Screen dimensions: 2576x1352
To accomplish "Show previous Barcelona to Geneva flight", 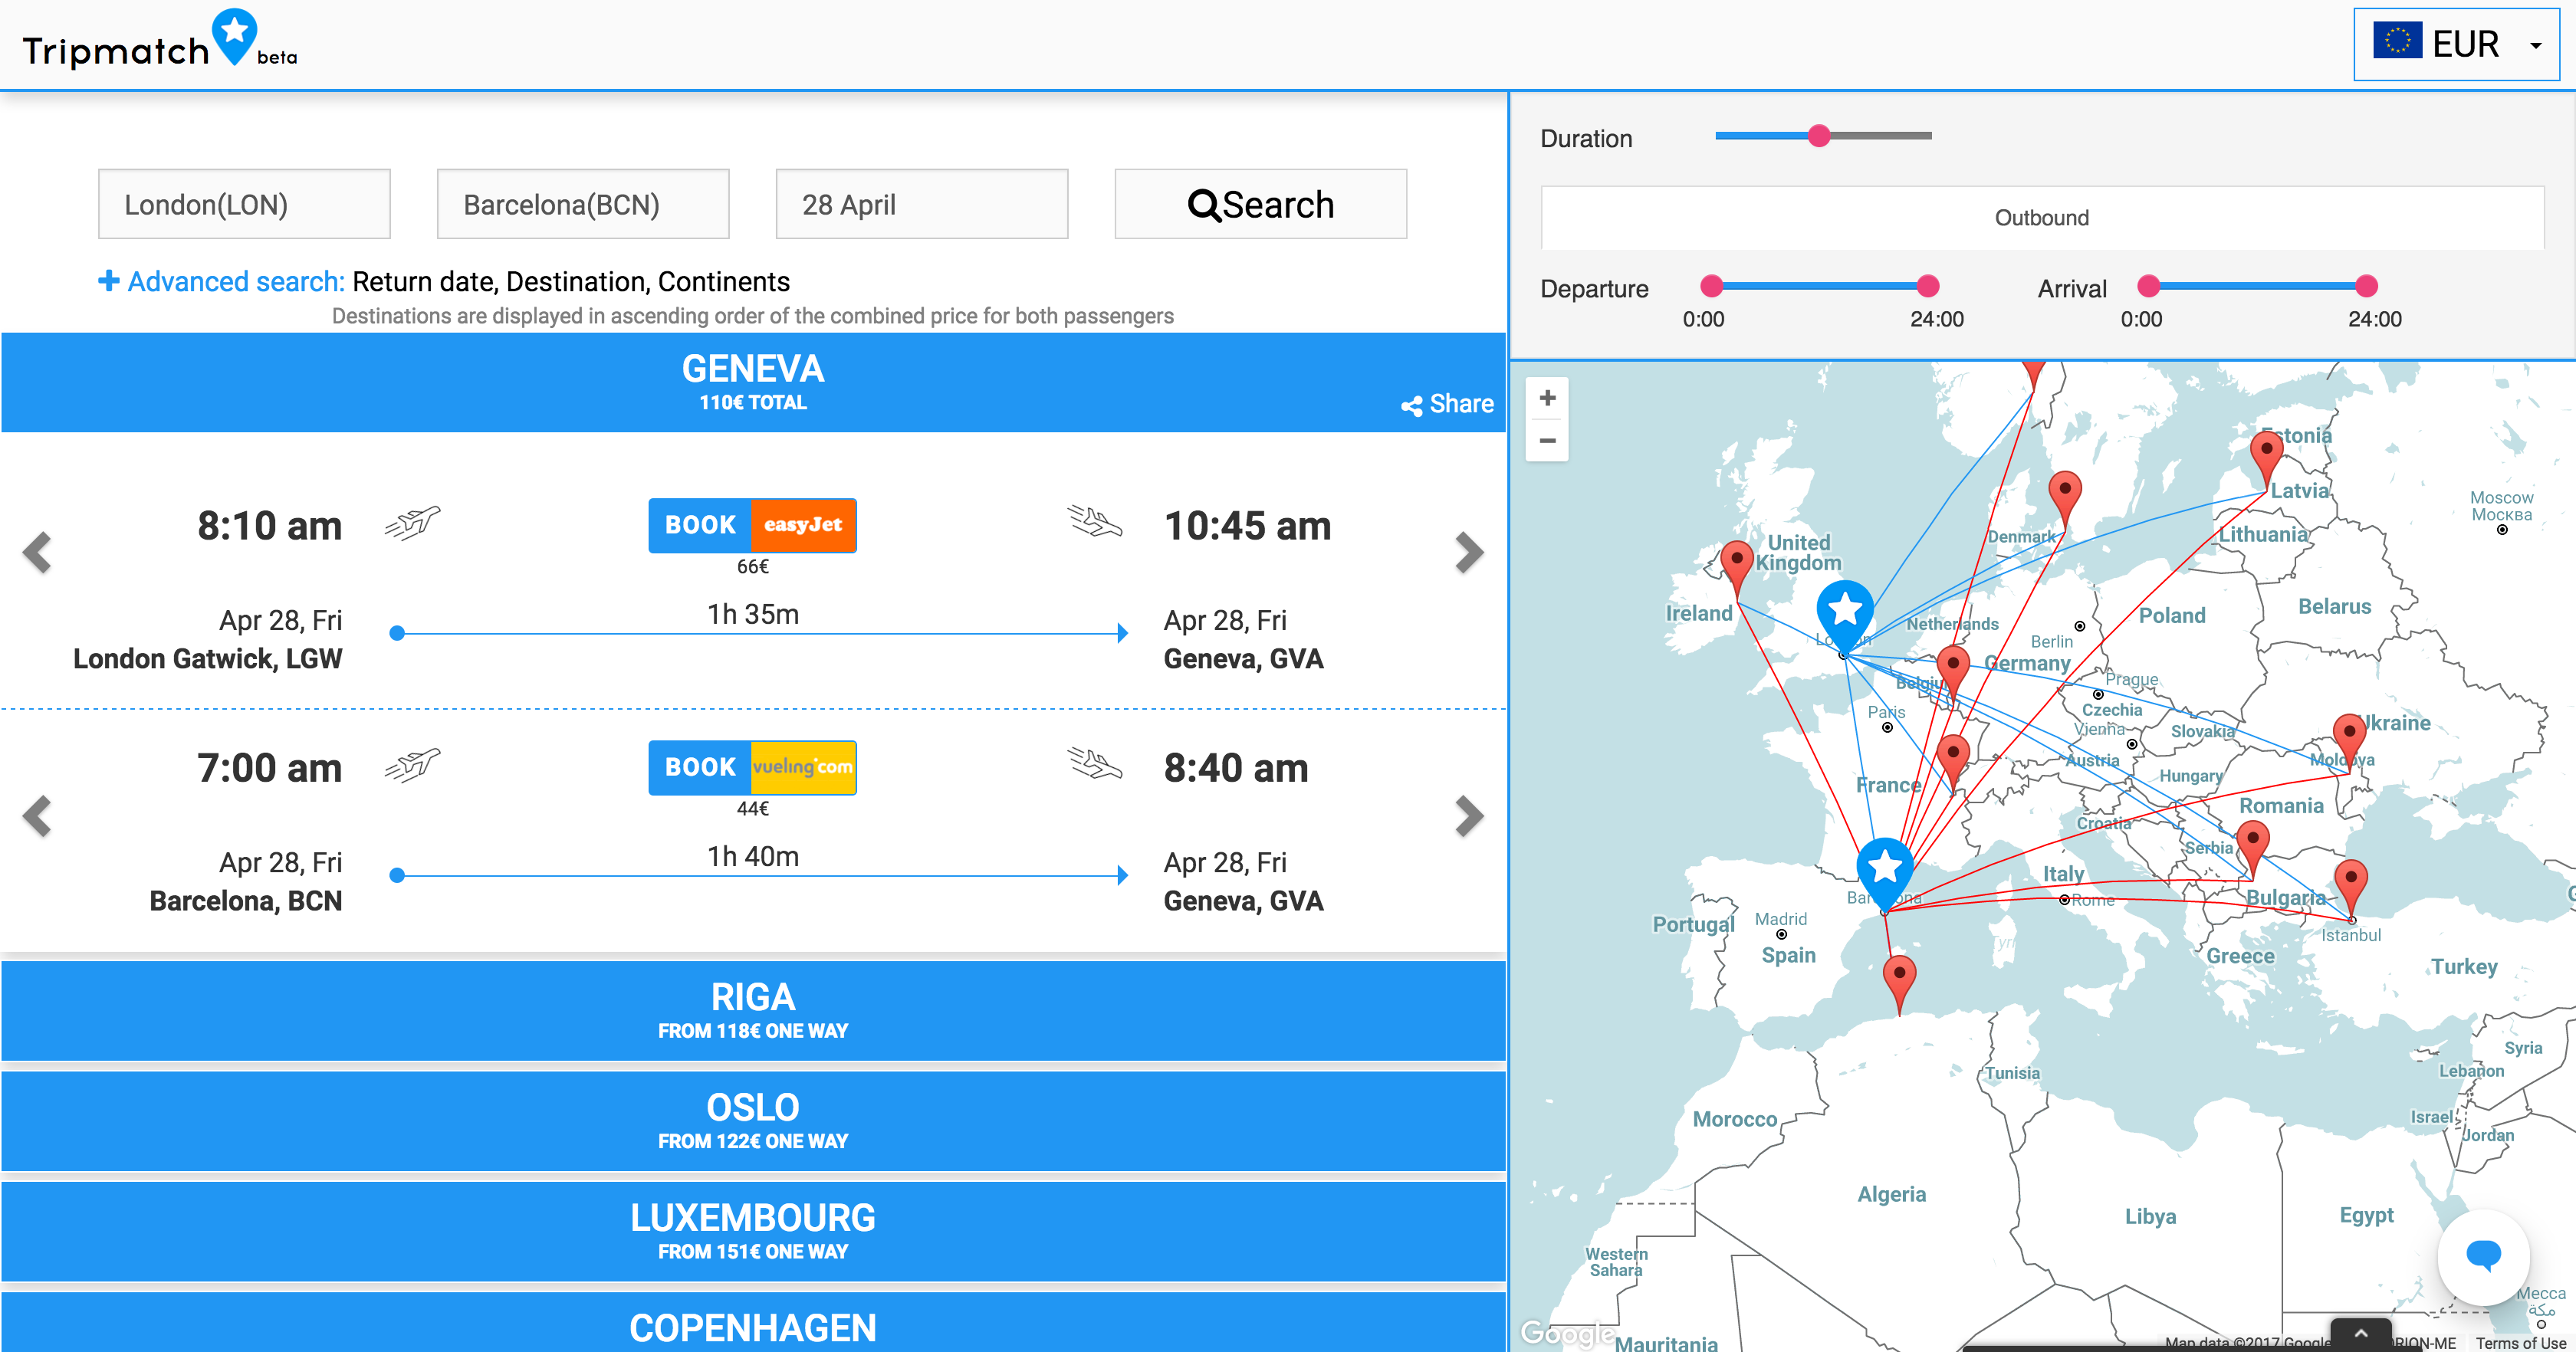I will point(38,816).
